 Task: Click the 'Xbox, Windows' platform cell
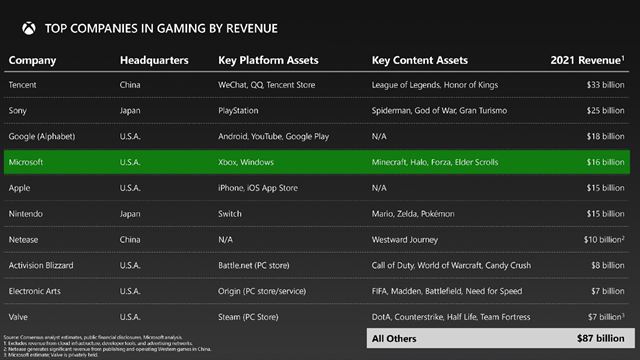(x=246, y=162)
